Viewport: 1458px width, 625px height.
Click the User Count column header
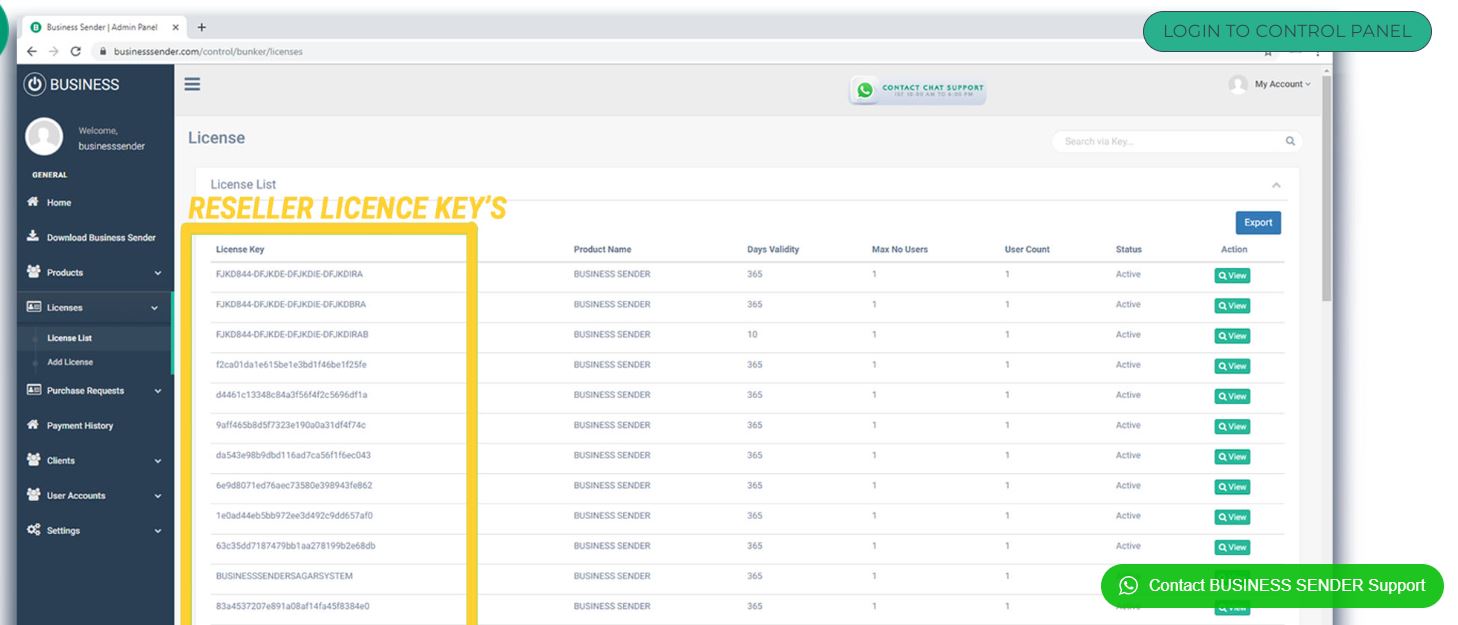(x=1027, y=249)
